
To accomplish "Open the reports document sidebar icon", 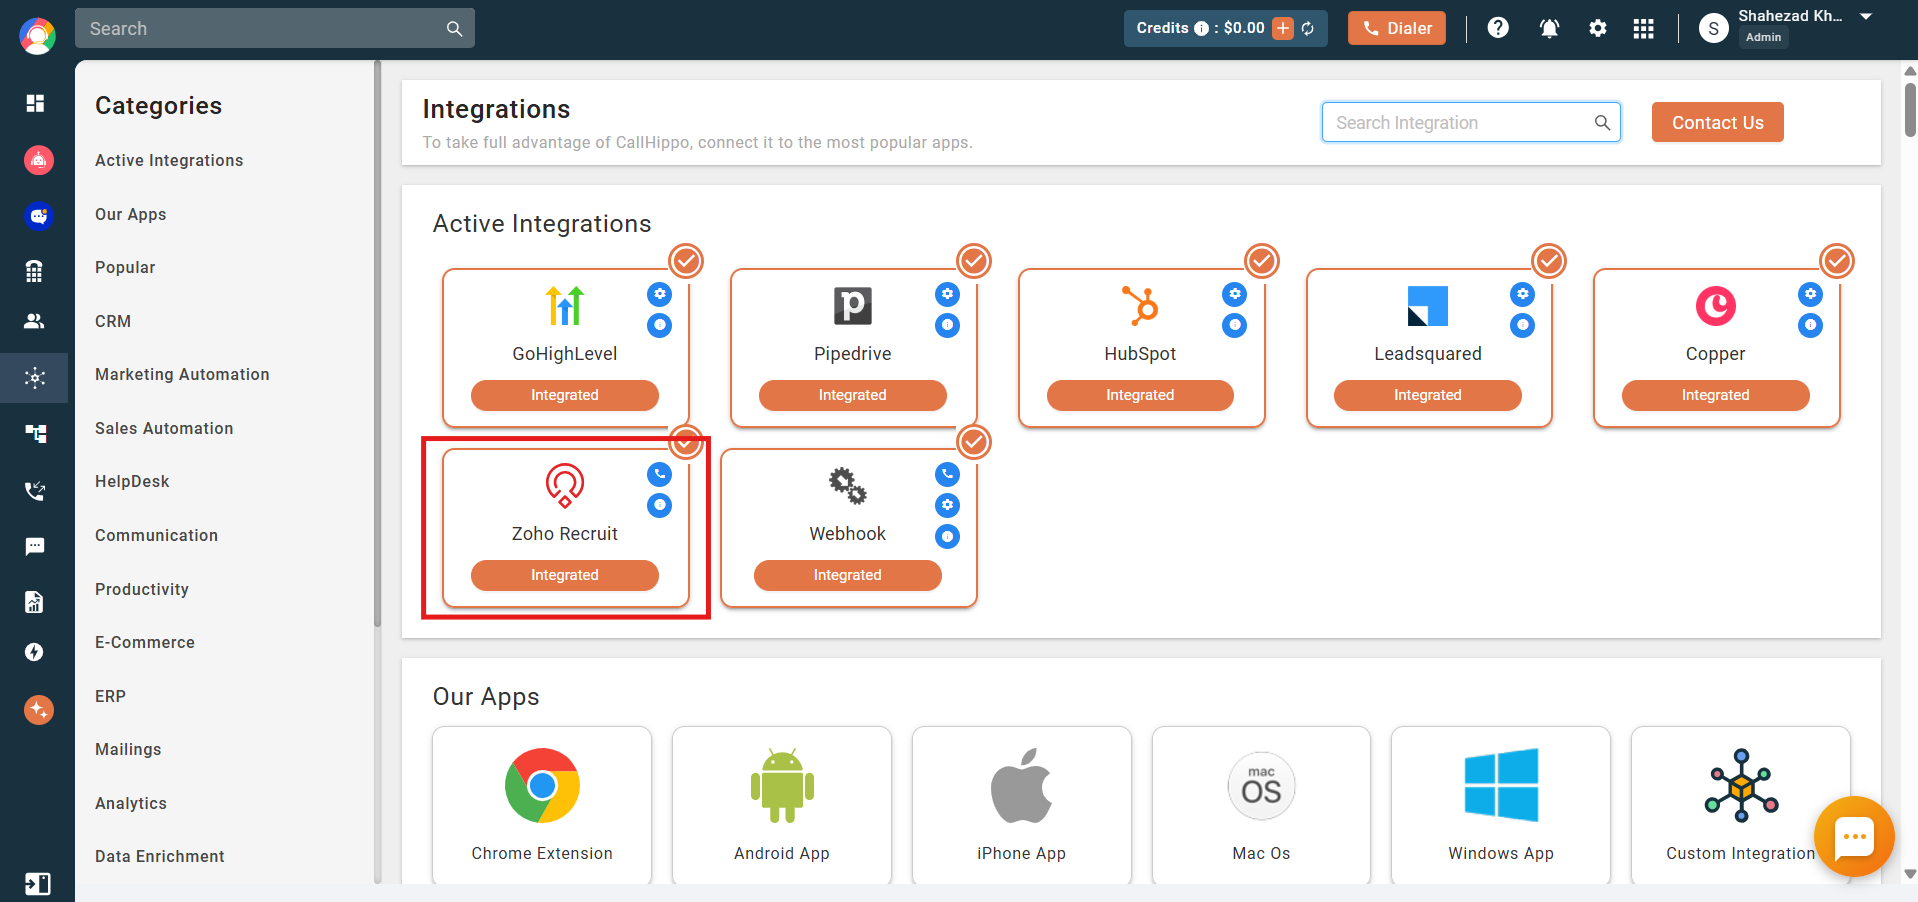I will click(x=35, y=601).
